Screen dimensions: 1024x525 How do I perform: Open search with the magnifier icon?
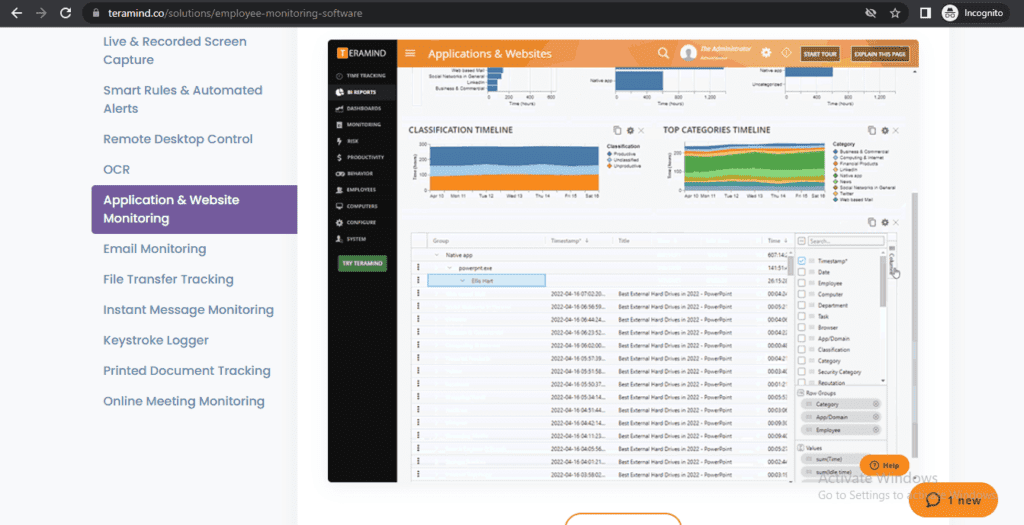tap(663, 53)
